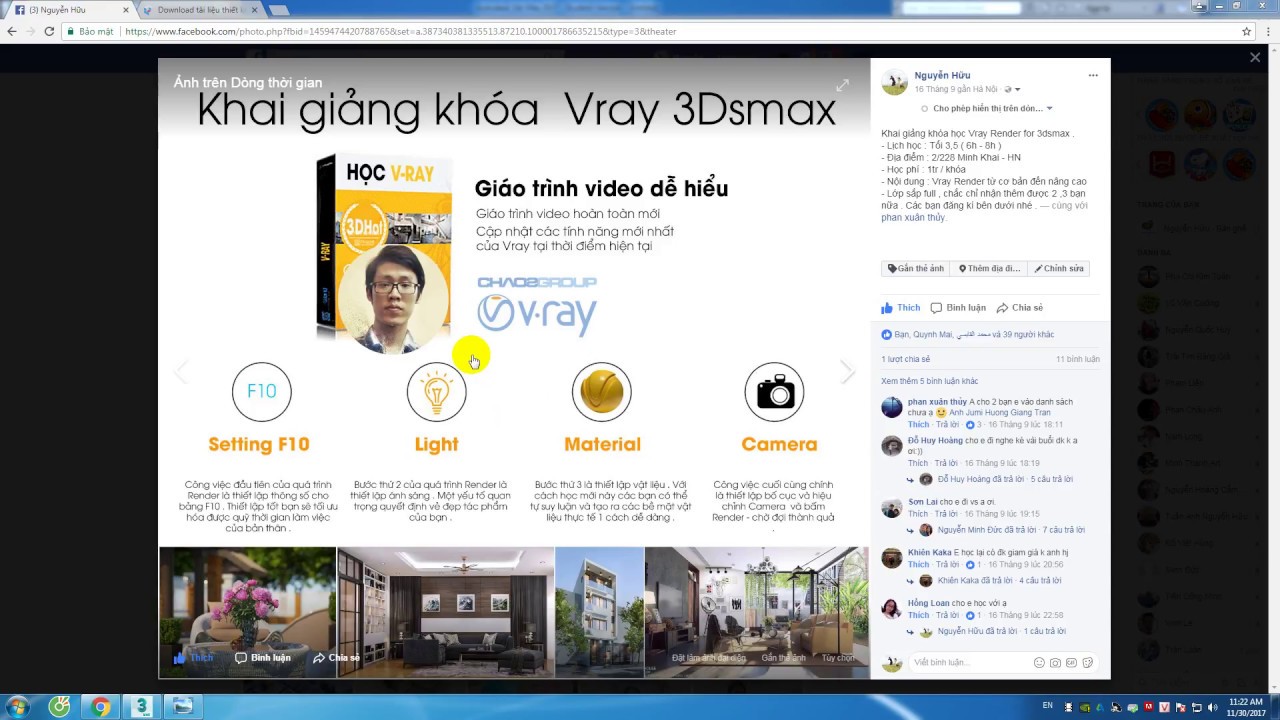Go forward in Chrome
The width and height of the screenshot is (1280, 720).
[x=30, y=31]
